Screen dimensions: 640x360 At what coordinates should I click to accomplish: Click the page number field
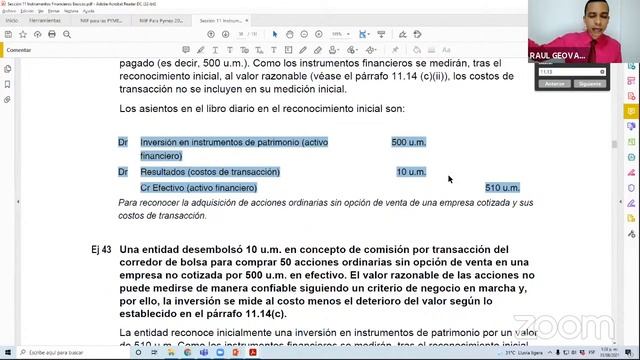[241, 34]
